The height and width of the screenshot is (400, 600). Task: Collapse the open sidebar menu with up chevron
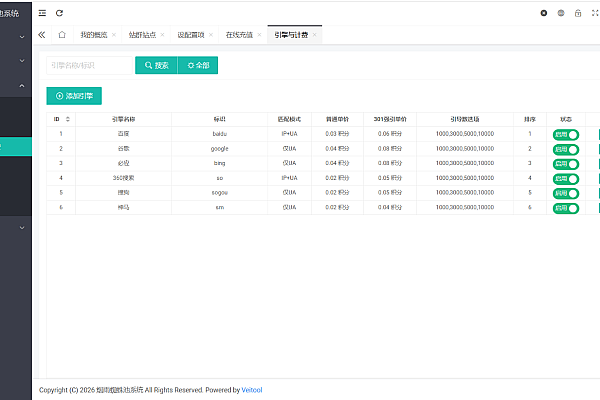pos(22,86)
